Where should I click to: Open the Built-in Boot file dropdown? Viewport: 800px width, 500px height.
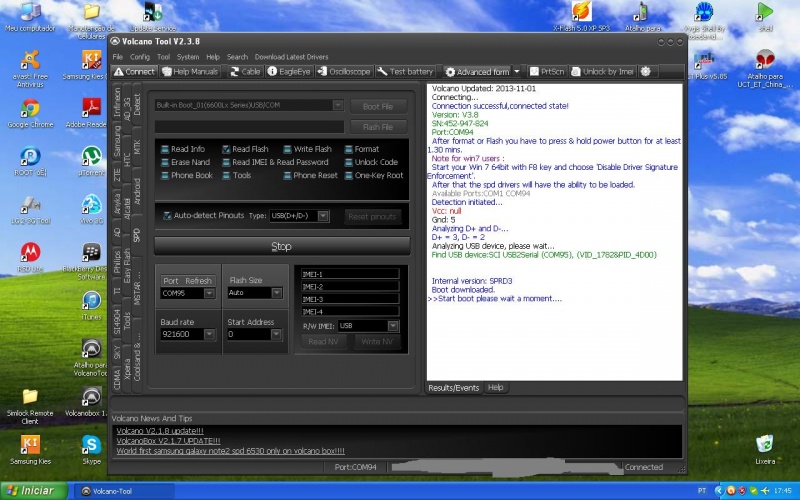pos(337,105)
